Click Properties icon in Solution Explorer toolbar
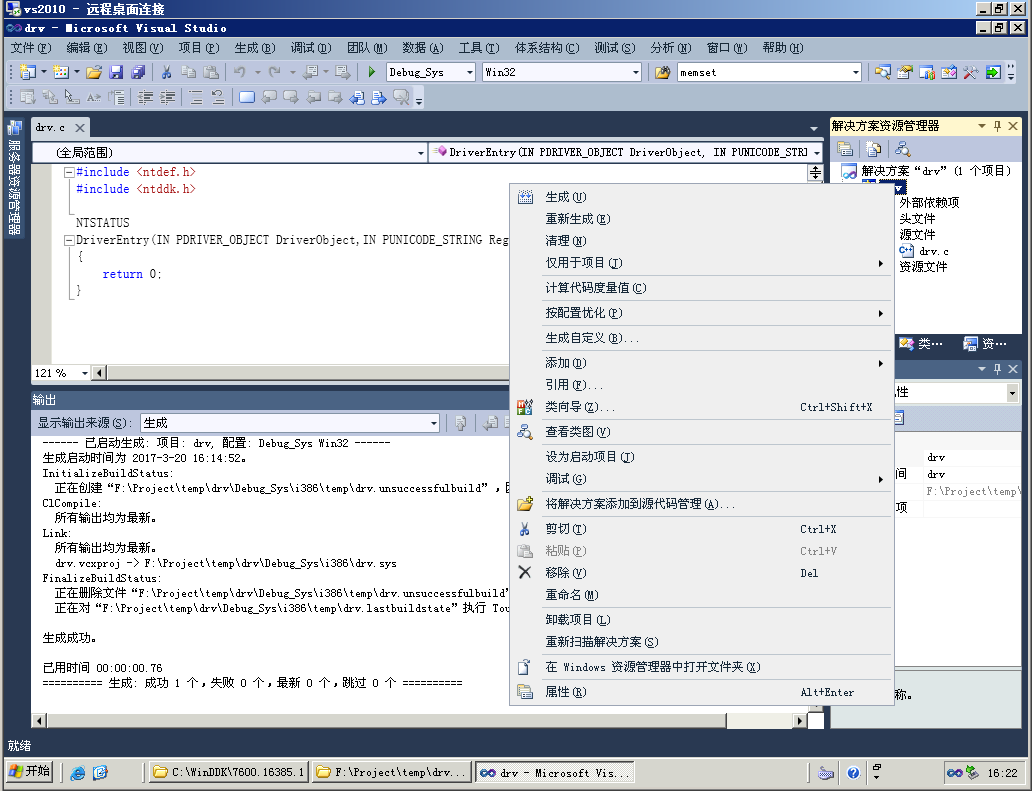 click(x=845, y=149)
